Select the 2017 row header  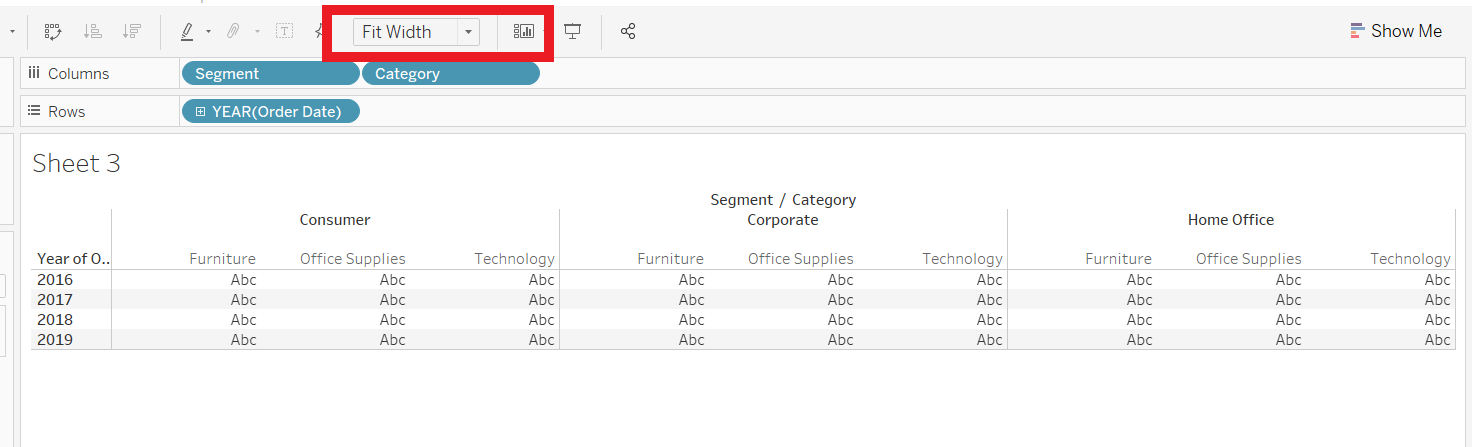[x=55, y=299]
